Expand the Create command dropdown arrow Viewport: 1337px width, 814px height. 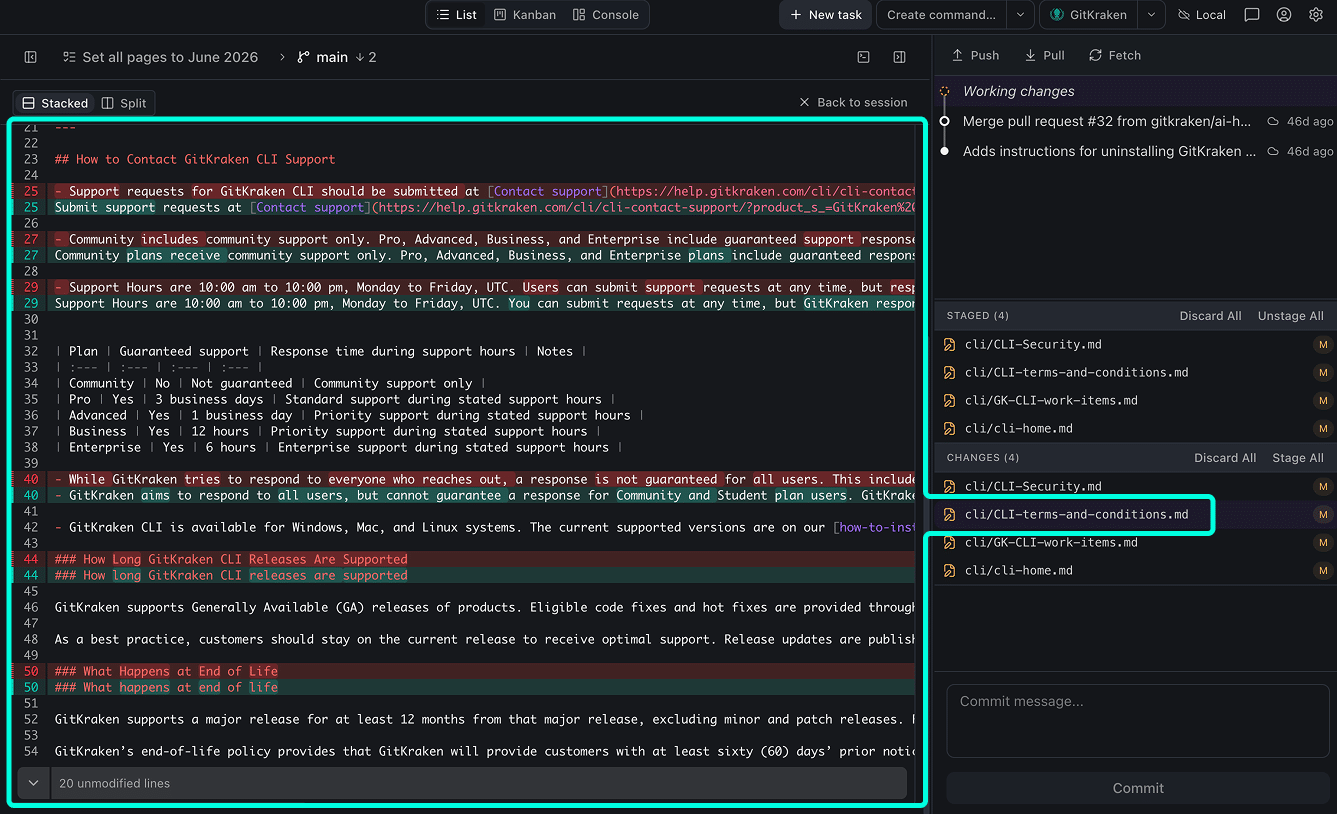point(1020,15)
